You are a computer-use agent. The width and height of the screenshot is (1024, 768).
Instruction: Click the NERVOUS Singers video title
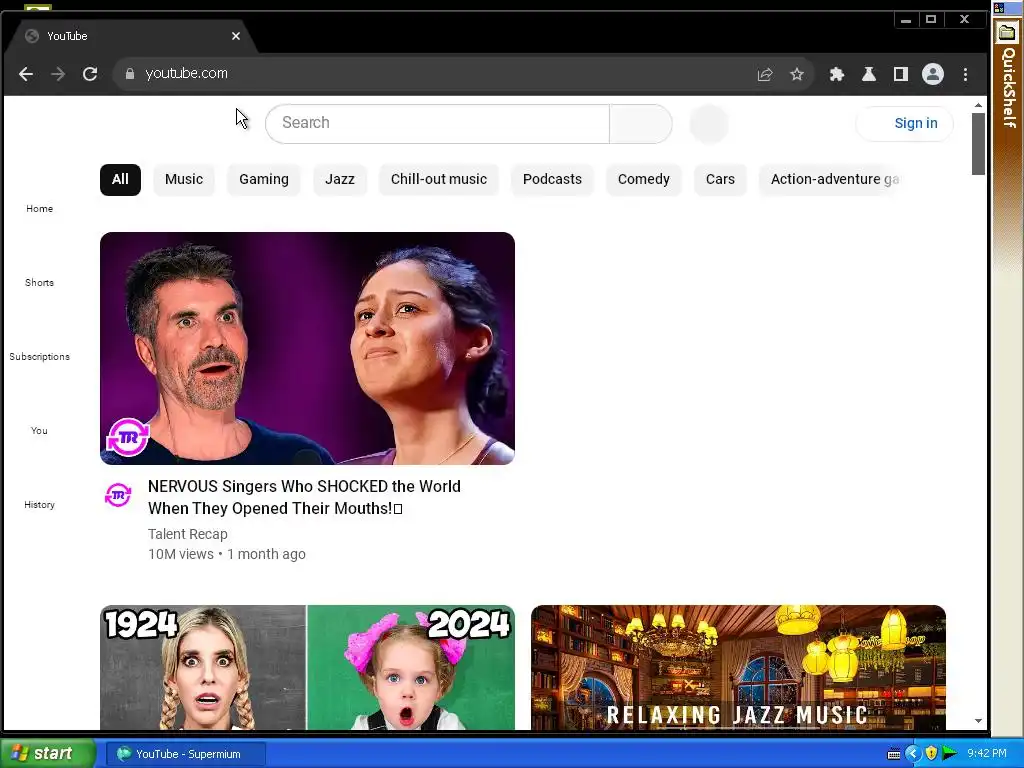click(x=304, y=498)
